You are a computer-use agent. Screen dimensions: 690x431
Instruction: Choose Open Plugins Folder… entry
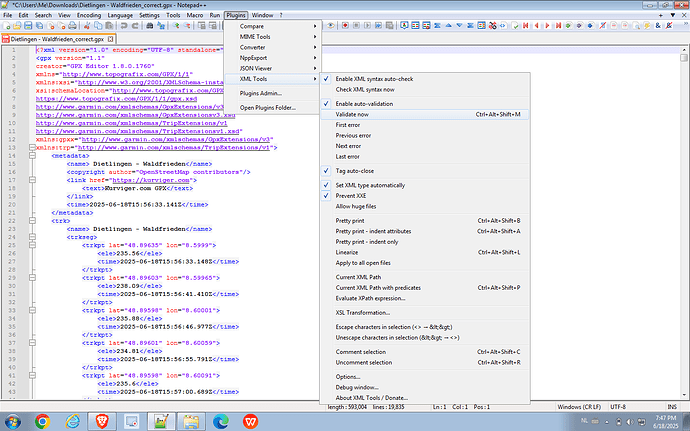tap(272, 108)
